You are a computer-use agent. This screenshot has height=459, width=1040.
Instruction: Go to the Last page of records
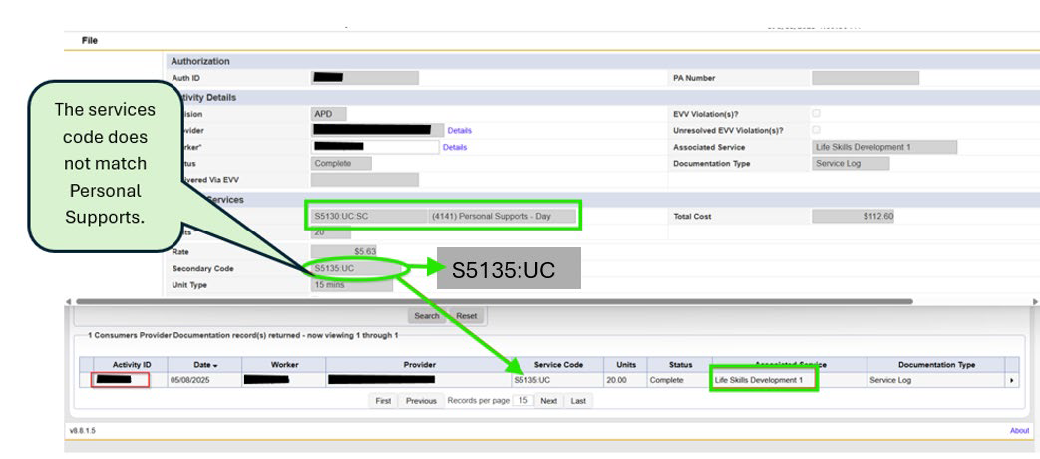tap(578, 401)
